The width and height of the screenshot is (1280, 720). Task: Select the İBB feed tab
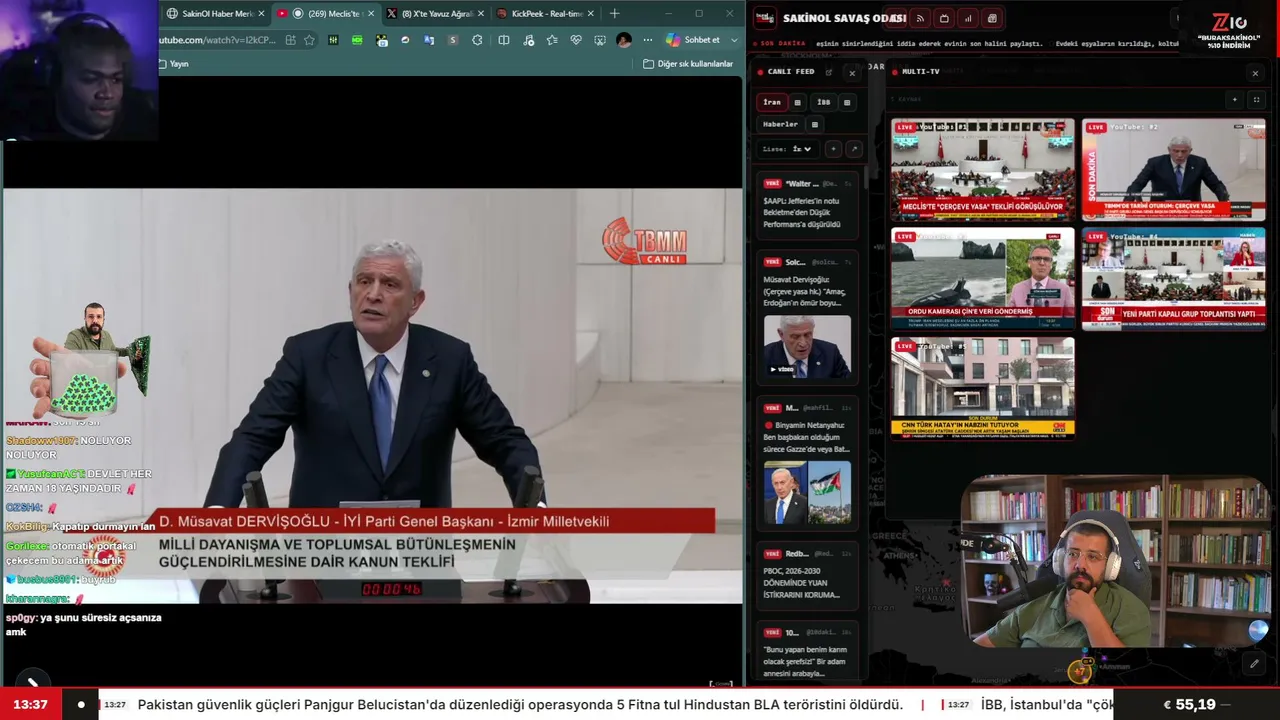pos(823,102)
